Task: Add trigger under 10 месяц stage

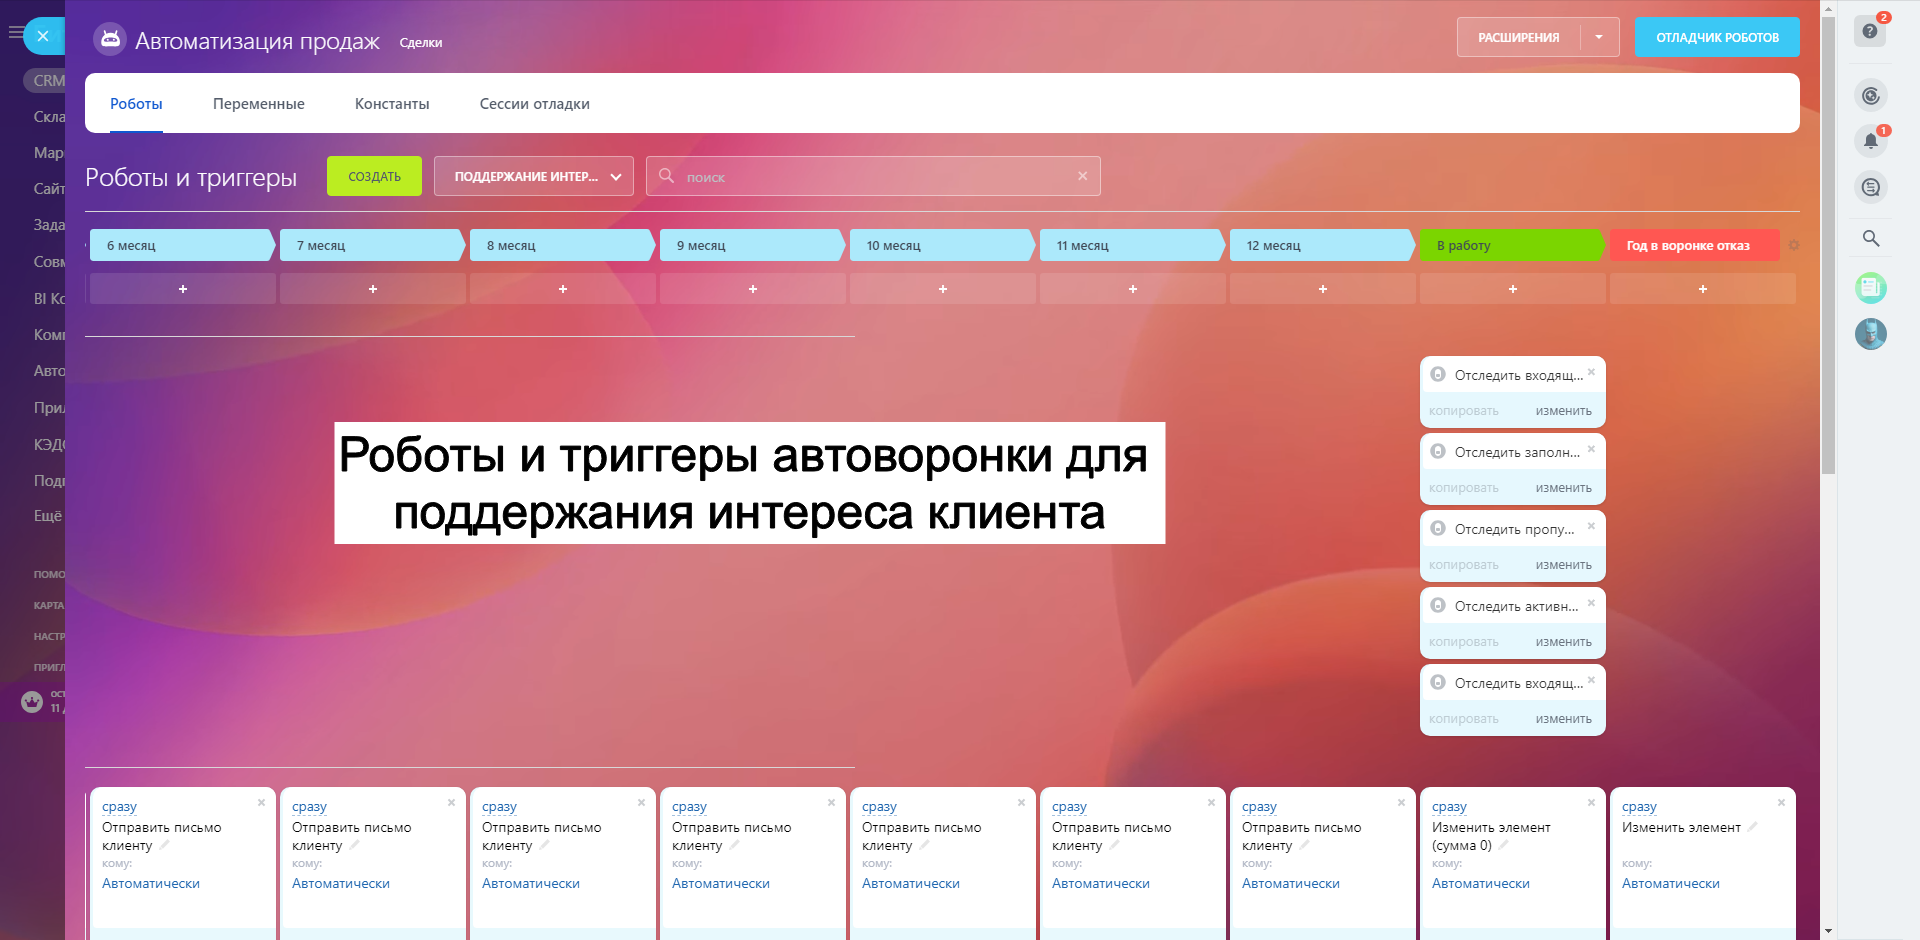Action: (943, 289)
